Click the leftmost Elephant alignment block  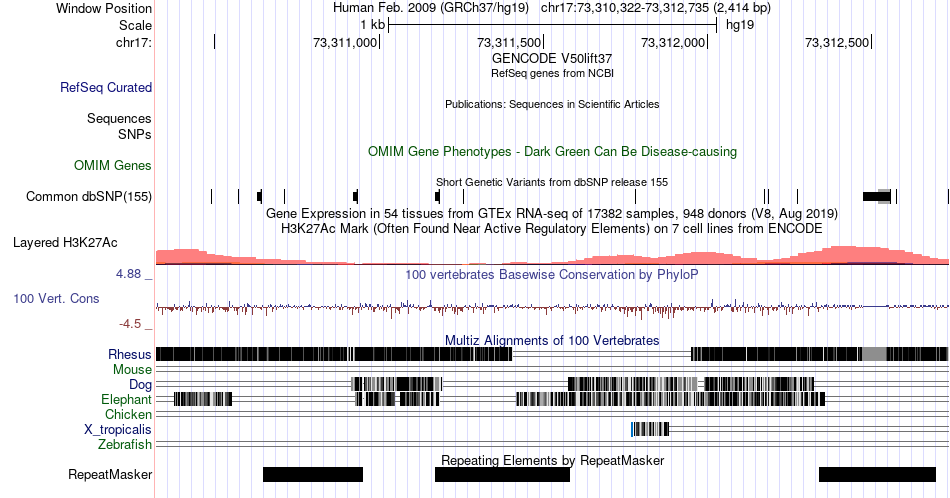(203, 399)
